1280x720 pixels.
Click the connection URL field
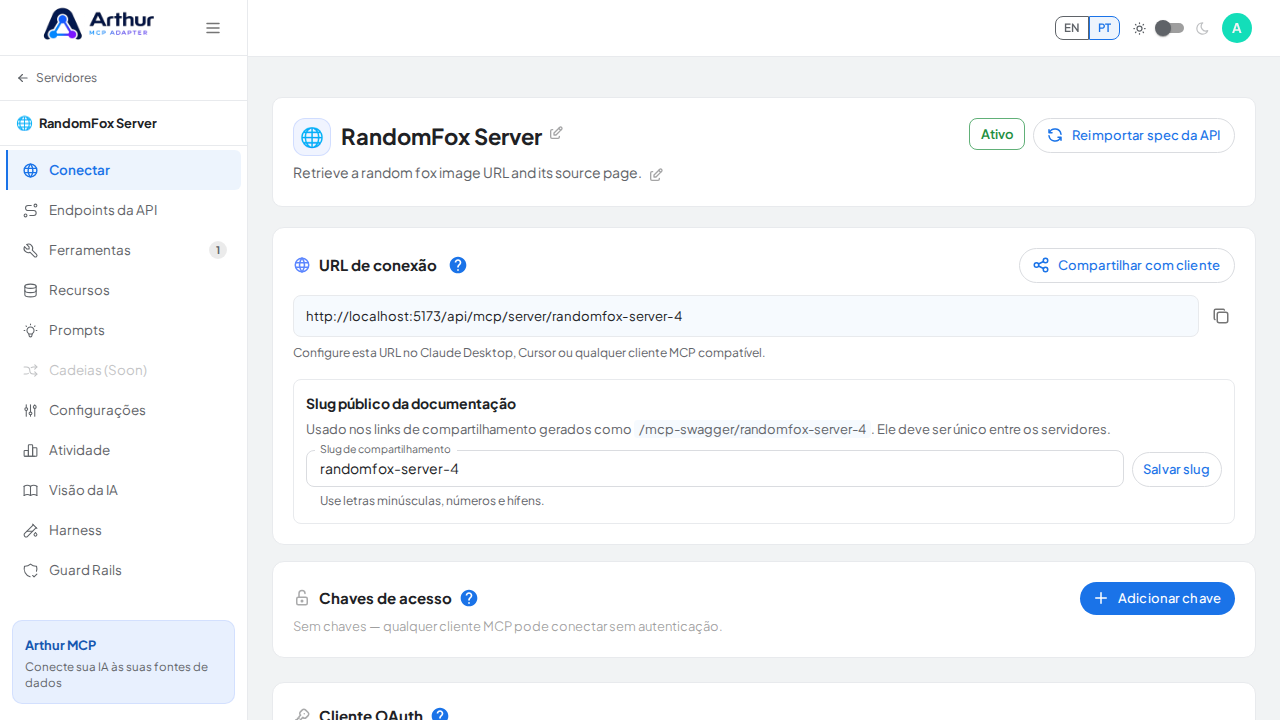point(746,316)
